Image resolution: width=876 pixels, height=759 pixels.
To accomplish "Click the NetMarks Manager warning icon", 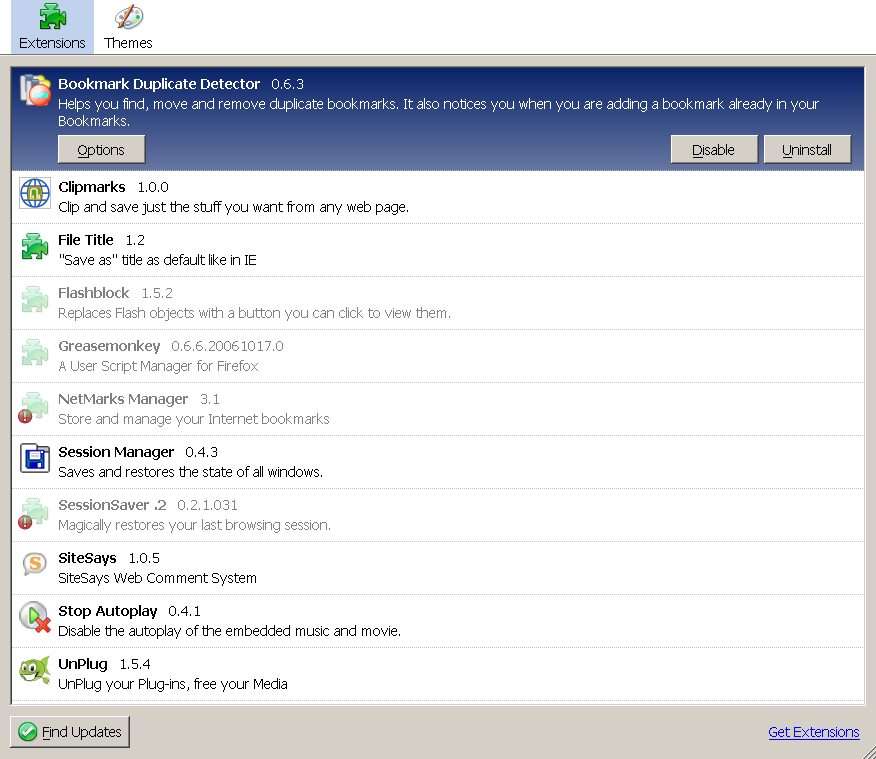I will tap(25, 416).
